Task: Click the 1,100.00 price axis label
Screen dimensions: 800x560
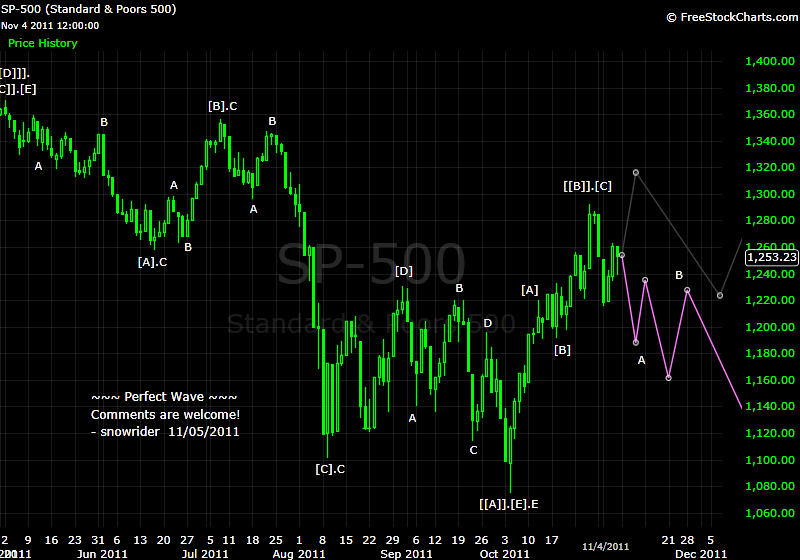Action: coord(770,460)
